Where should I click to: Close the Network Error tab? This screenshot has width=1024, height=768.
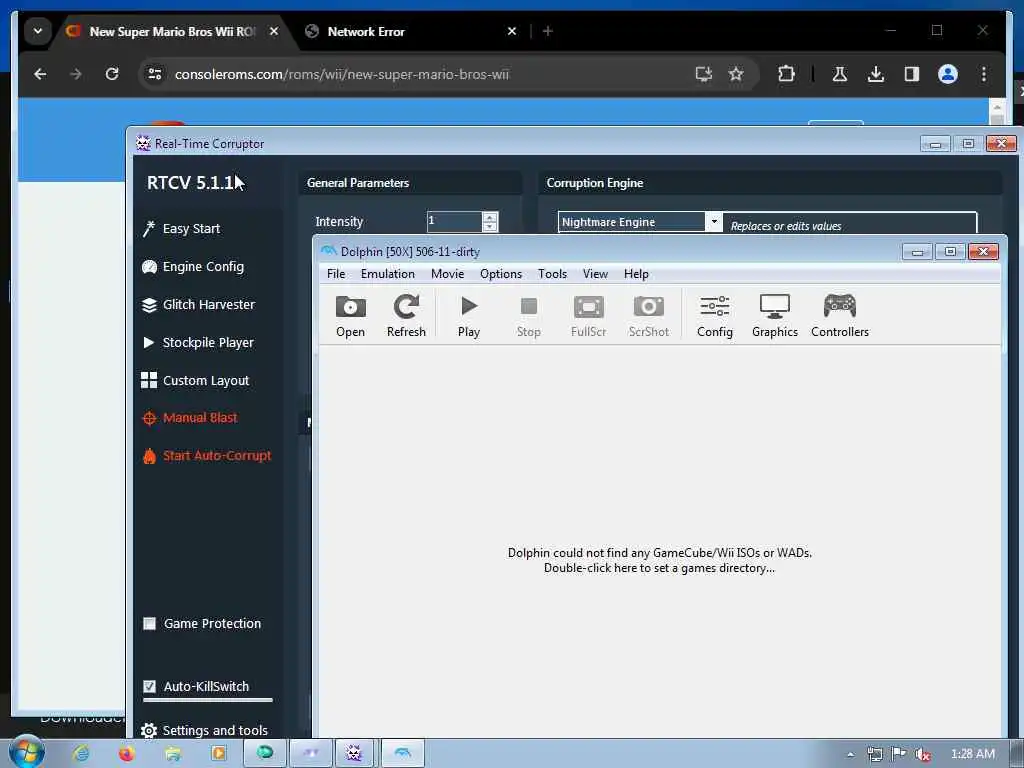click(x=512, y=31)
